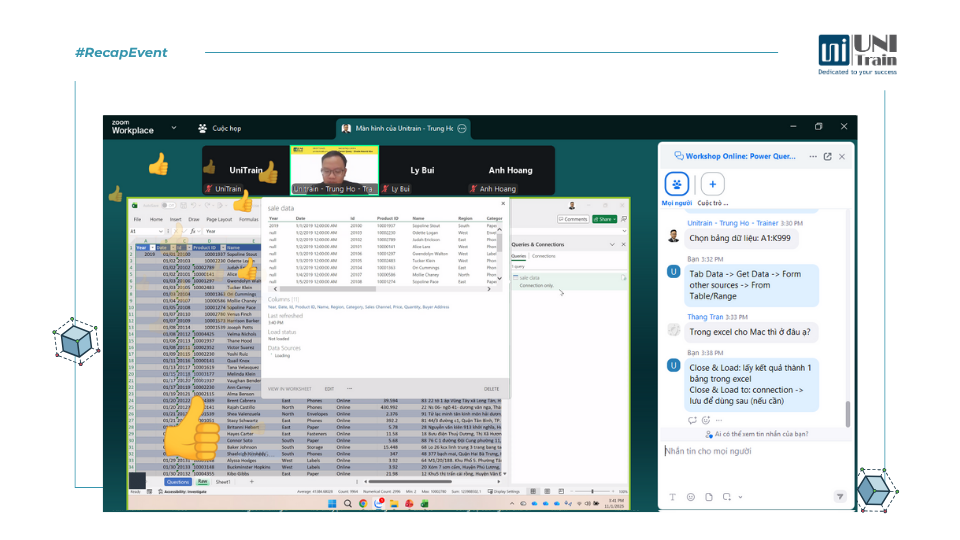Open File Explorer from taskbar

pos(394,504)
